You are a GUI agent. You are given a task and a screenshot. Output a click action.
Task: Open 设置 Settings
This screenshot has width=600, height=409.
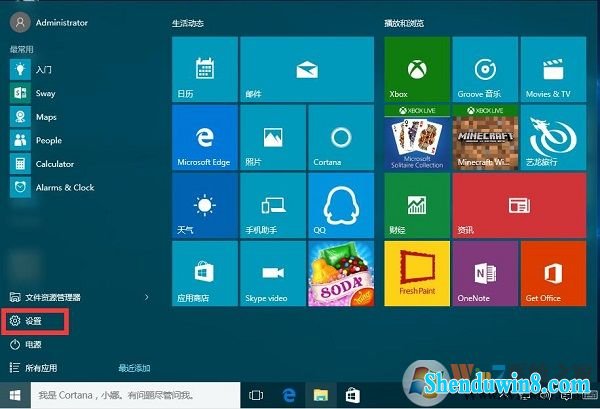pos(26,321)
